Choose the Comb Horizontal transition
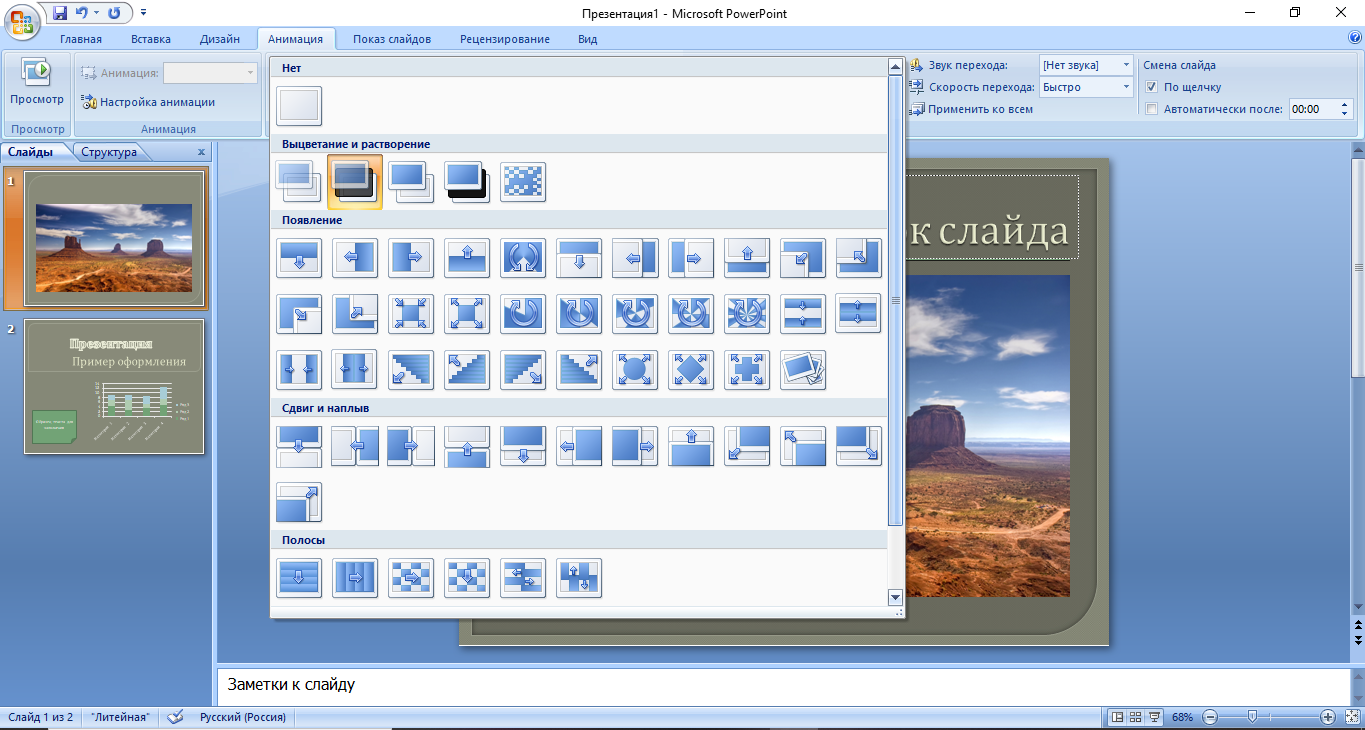Image resolution: width=1365 pixels, height=730 pixels. [523, 578]
